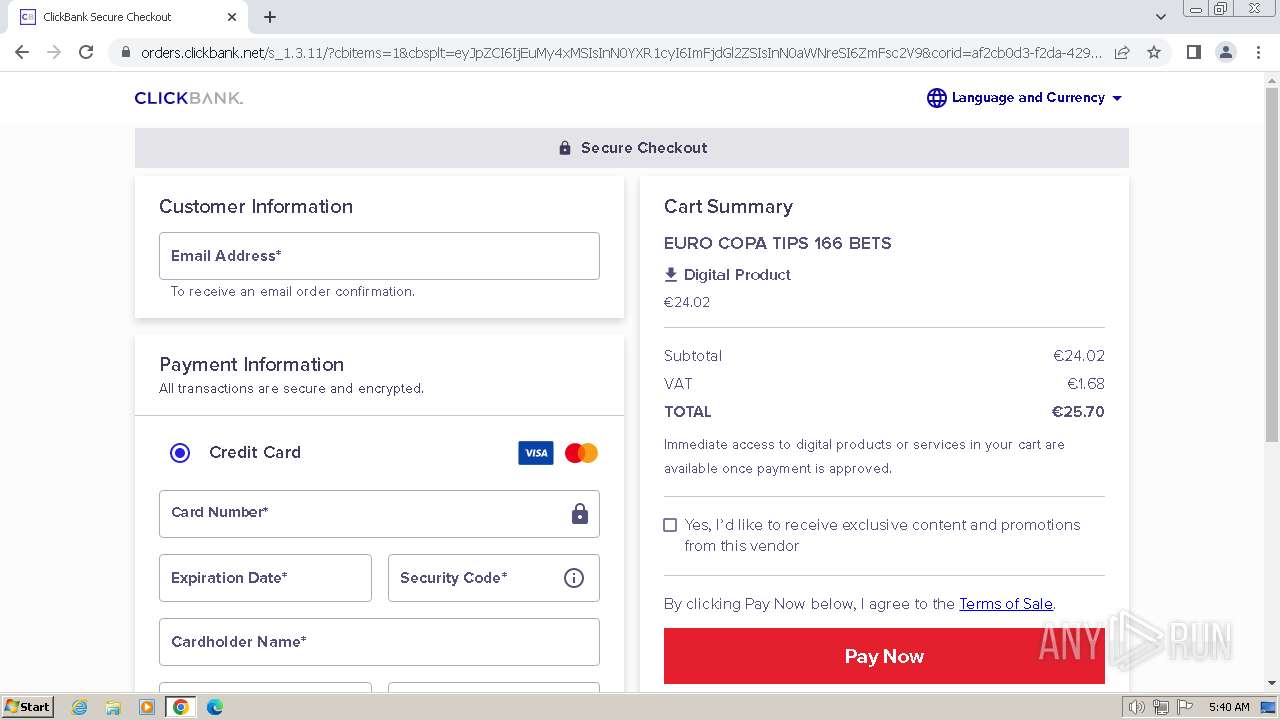This screenshot has height=720, width=1280.
Task: Open the Chrome three-dot menu
Action: point(1258,52)
